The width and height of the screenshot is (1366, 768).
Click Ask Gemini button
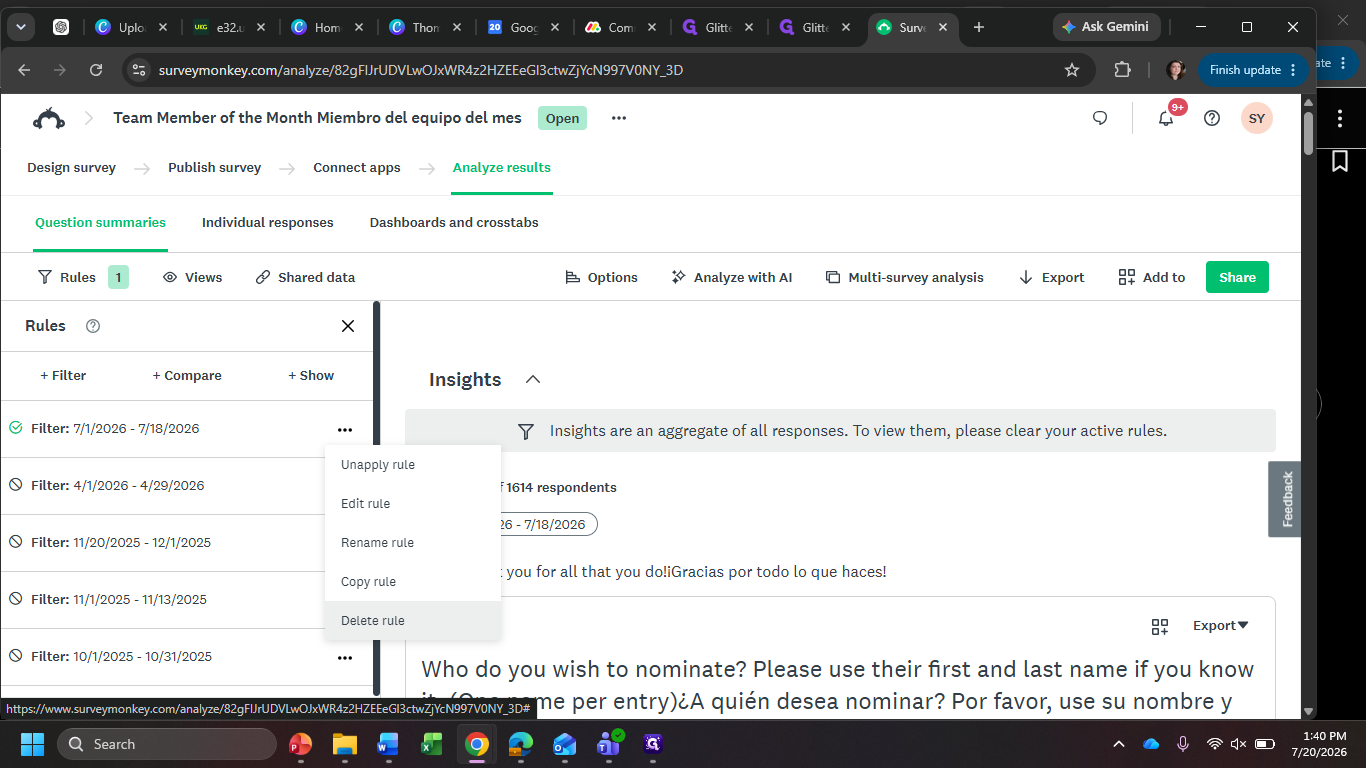point(1106,27)
